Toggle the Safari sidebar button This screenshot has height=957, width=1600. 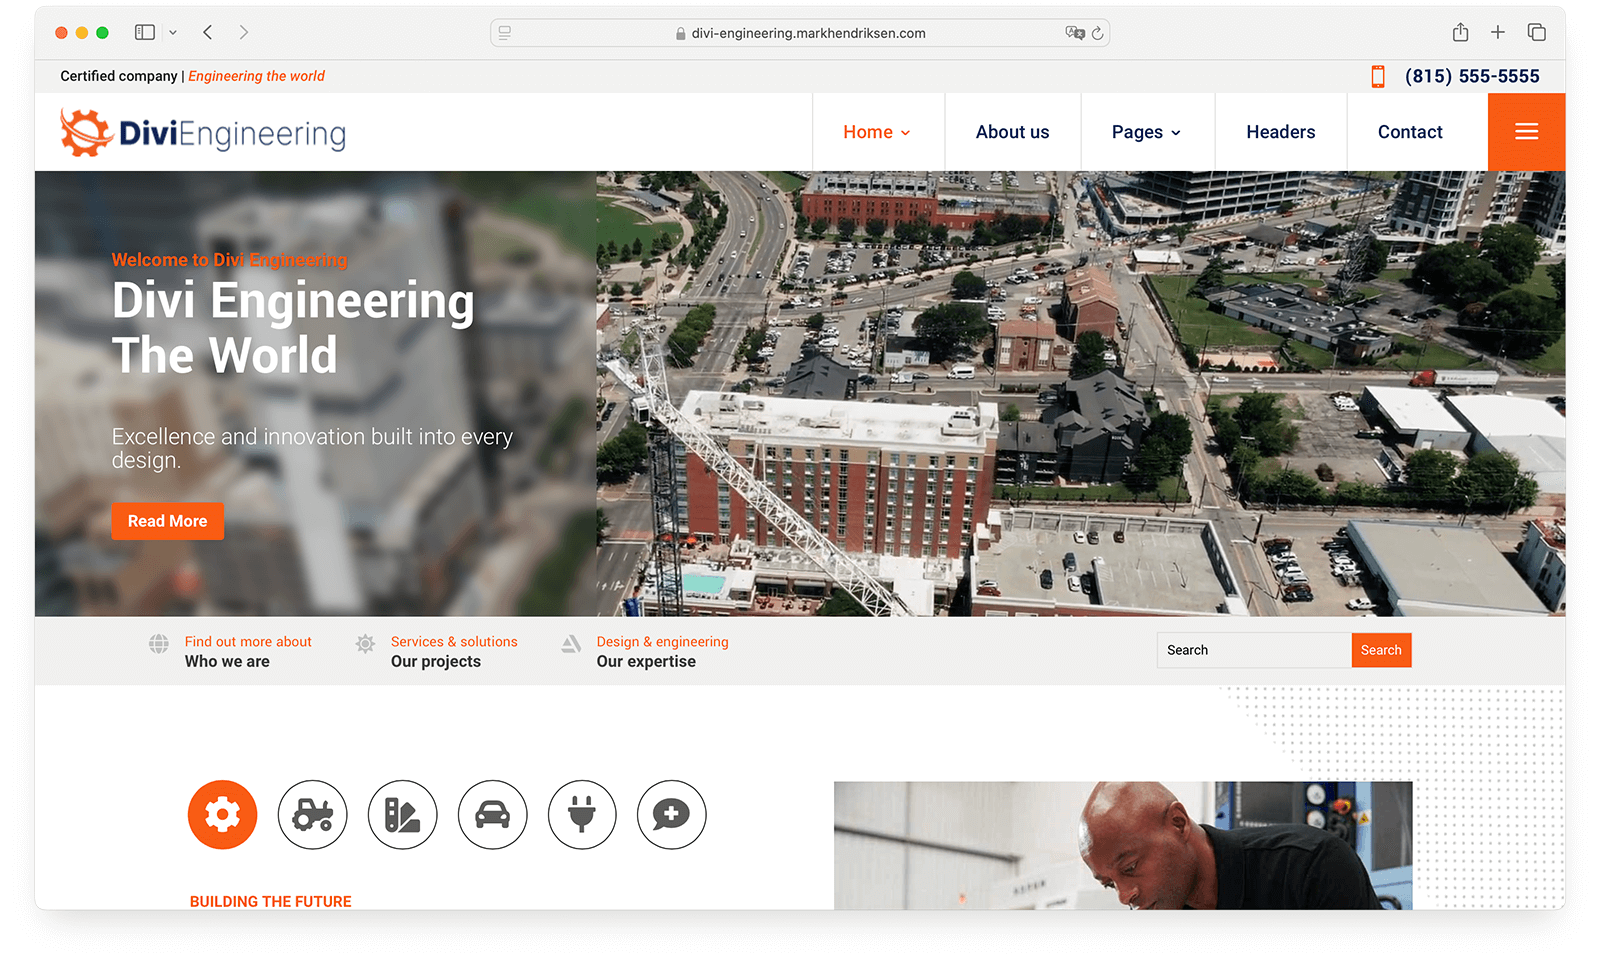tap(145, 33)
